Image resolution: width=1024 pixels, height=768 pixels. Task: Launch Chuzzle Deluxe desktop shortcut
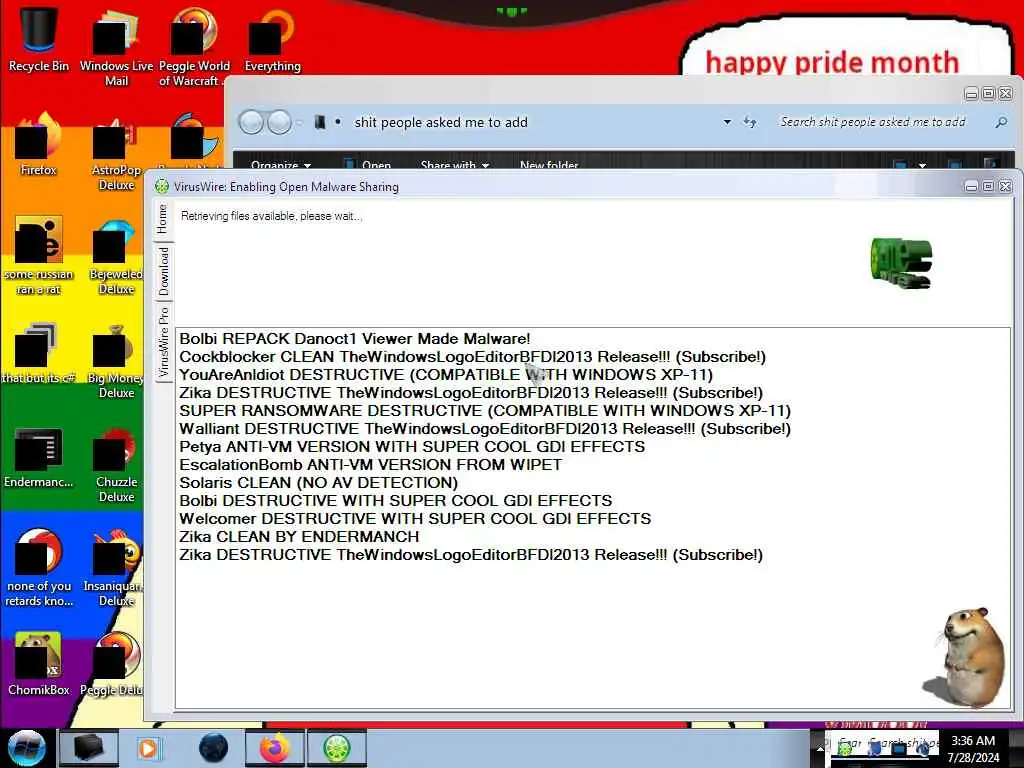pos(116,465)
